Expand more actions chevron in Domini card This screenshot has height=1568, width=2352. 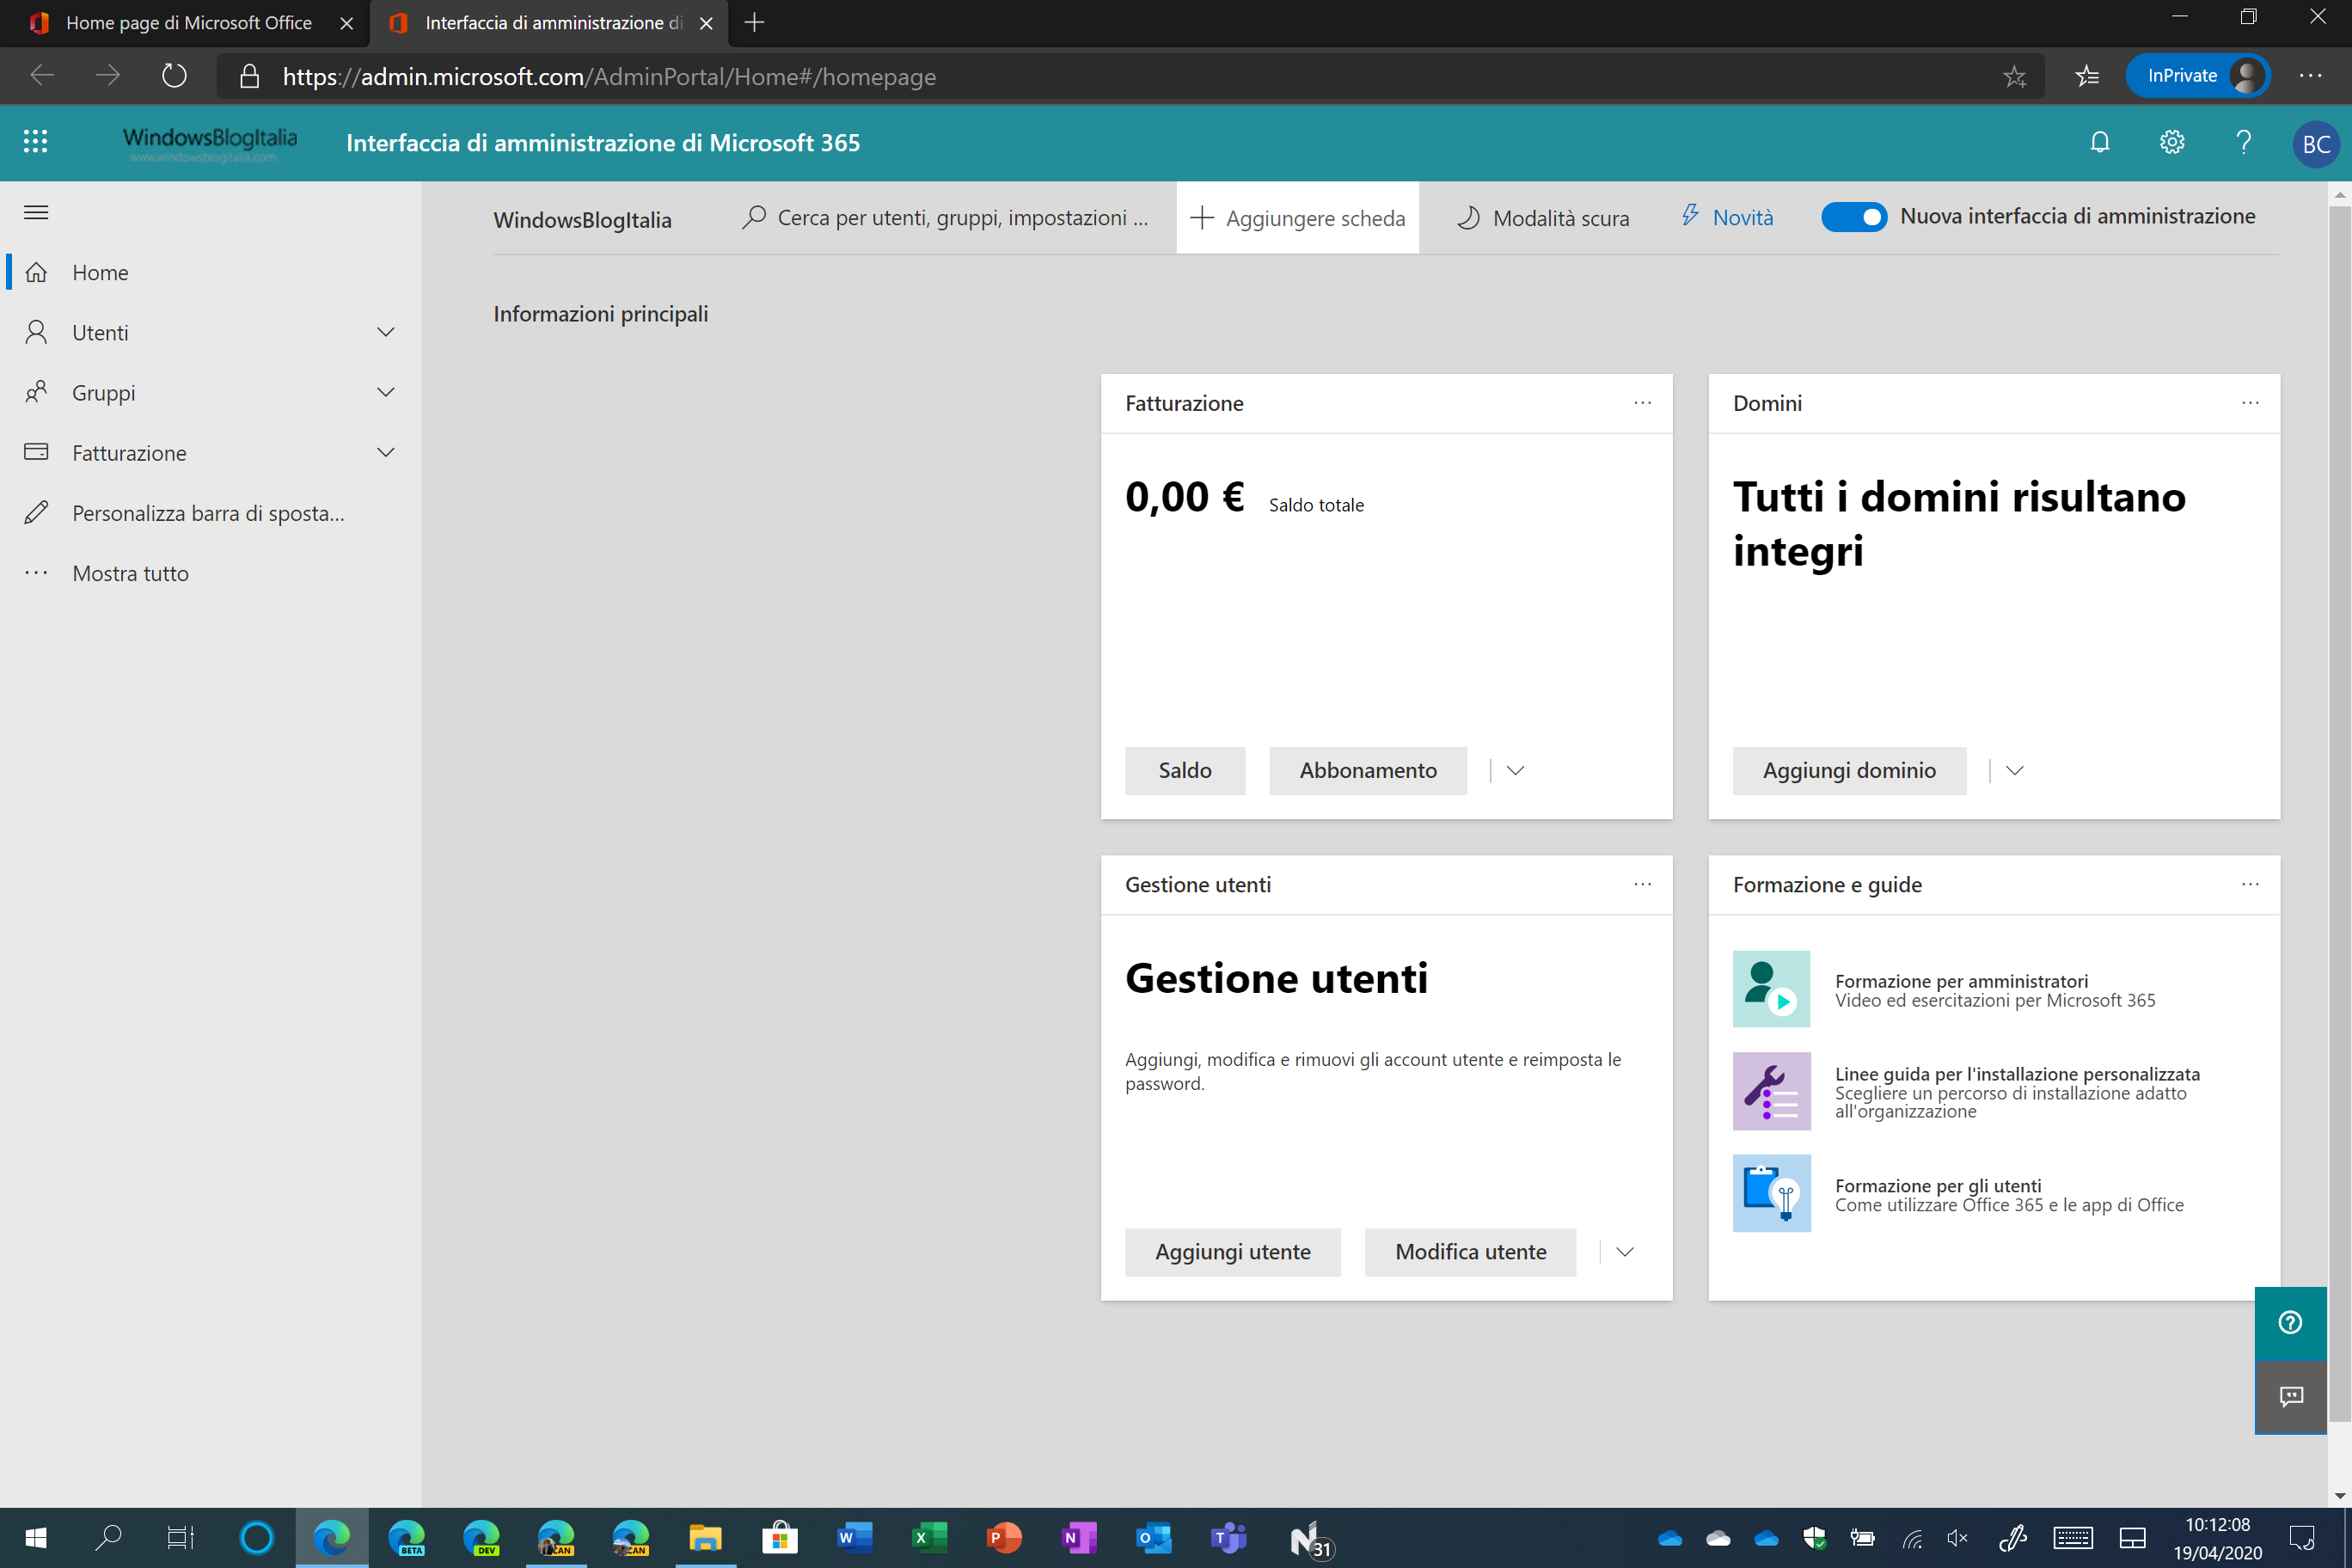coord(2014,770)
